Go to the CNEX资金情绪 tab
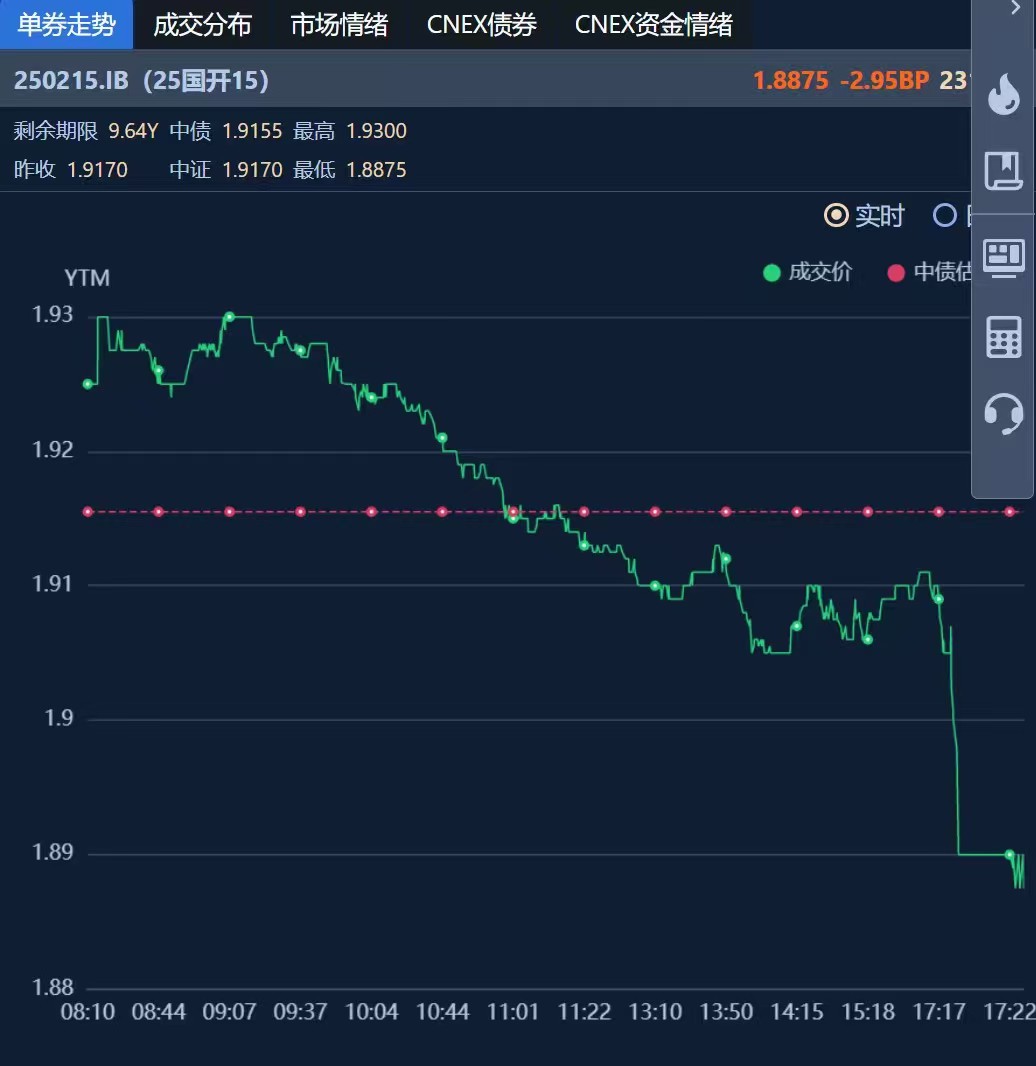The image size is (1036, 1066). tap(653, 25)
